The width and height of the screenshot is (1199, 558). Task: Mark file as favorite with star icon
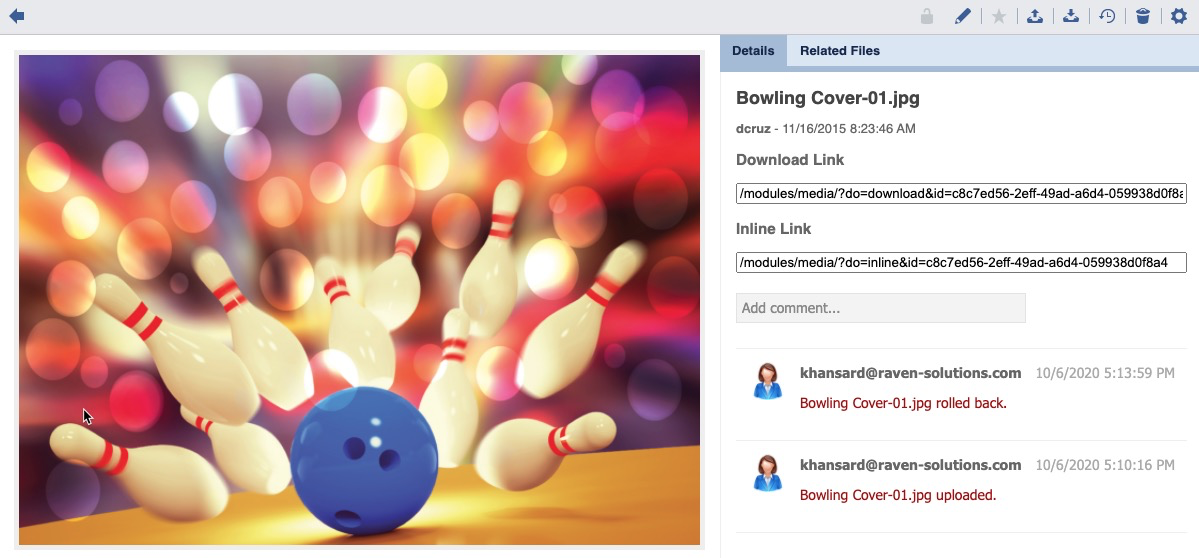(x=998, y=16)
